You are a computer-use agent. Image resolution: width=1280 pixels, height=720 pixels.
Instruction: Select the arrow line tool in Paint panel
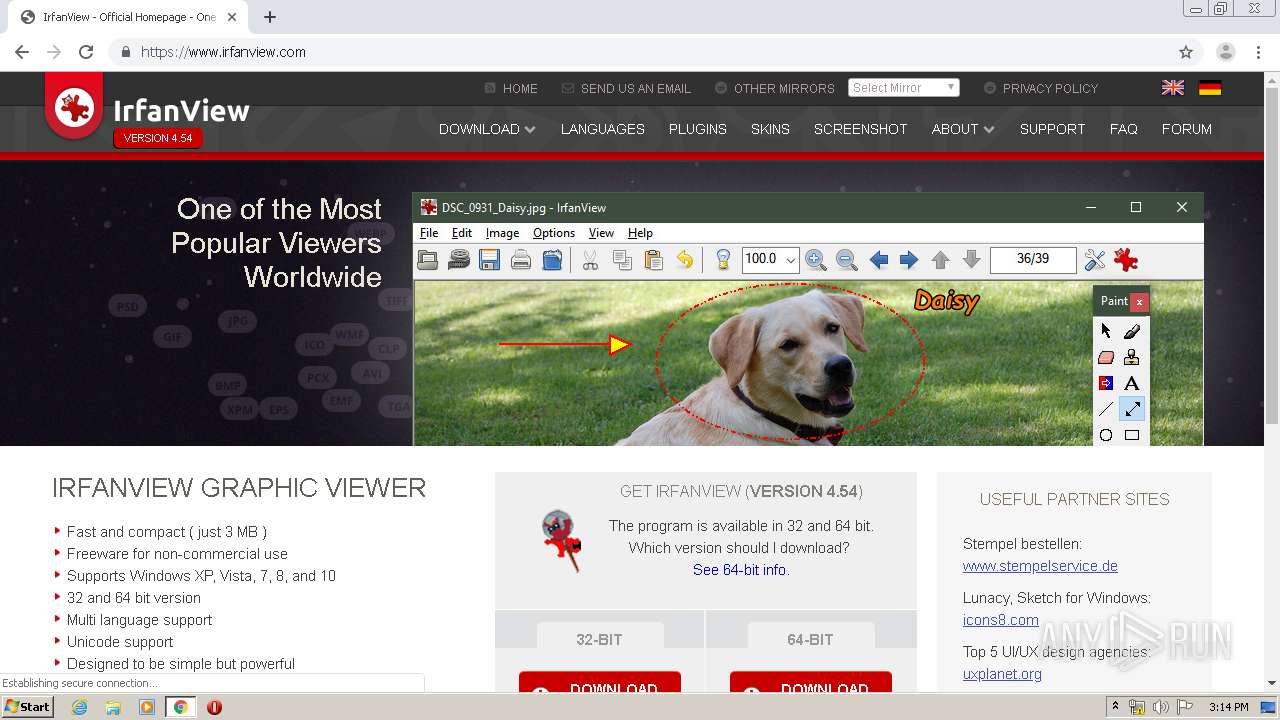(1131, 409)
